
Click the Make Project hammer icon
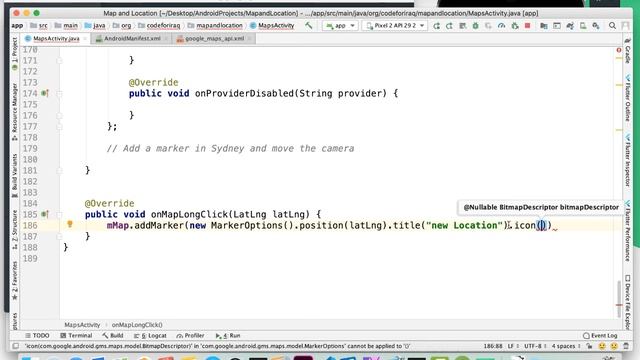click(309, 25)
